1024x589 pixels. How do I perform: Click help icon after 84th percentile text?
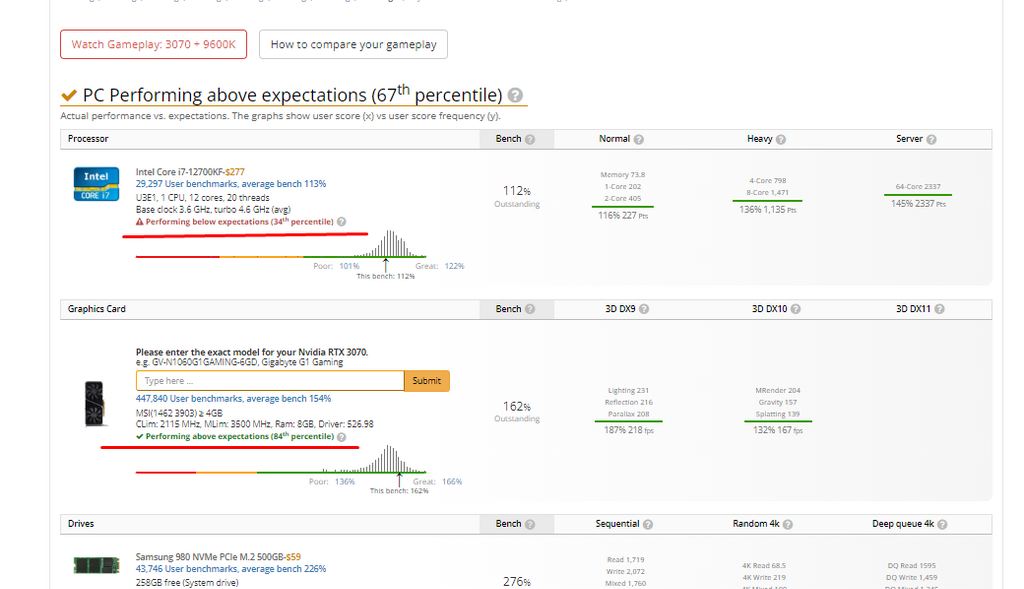tap(342, 437)
